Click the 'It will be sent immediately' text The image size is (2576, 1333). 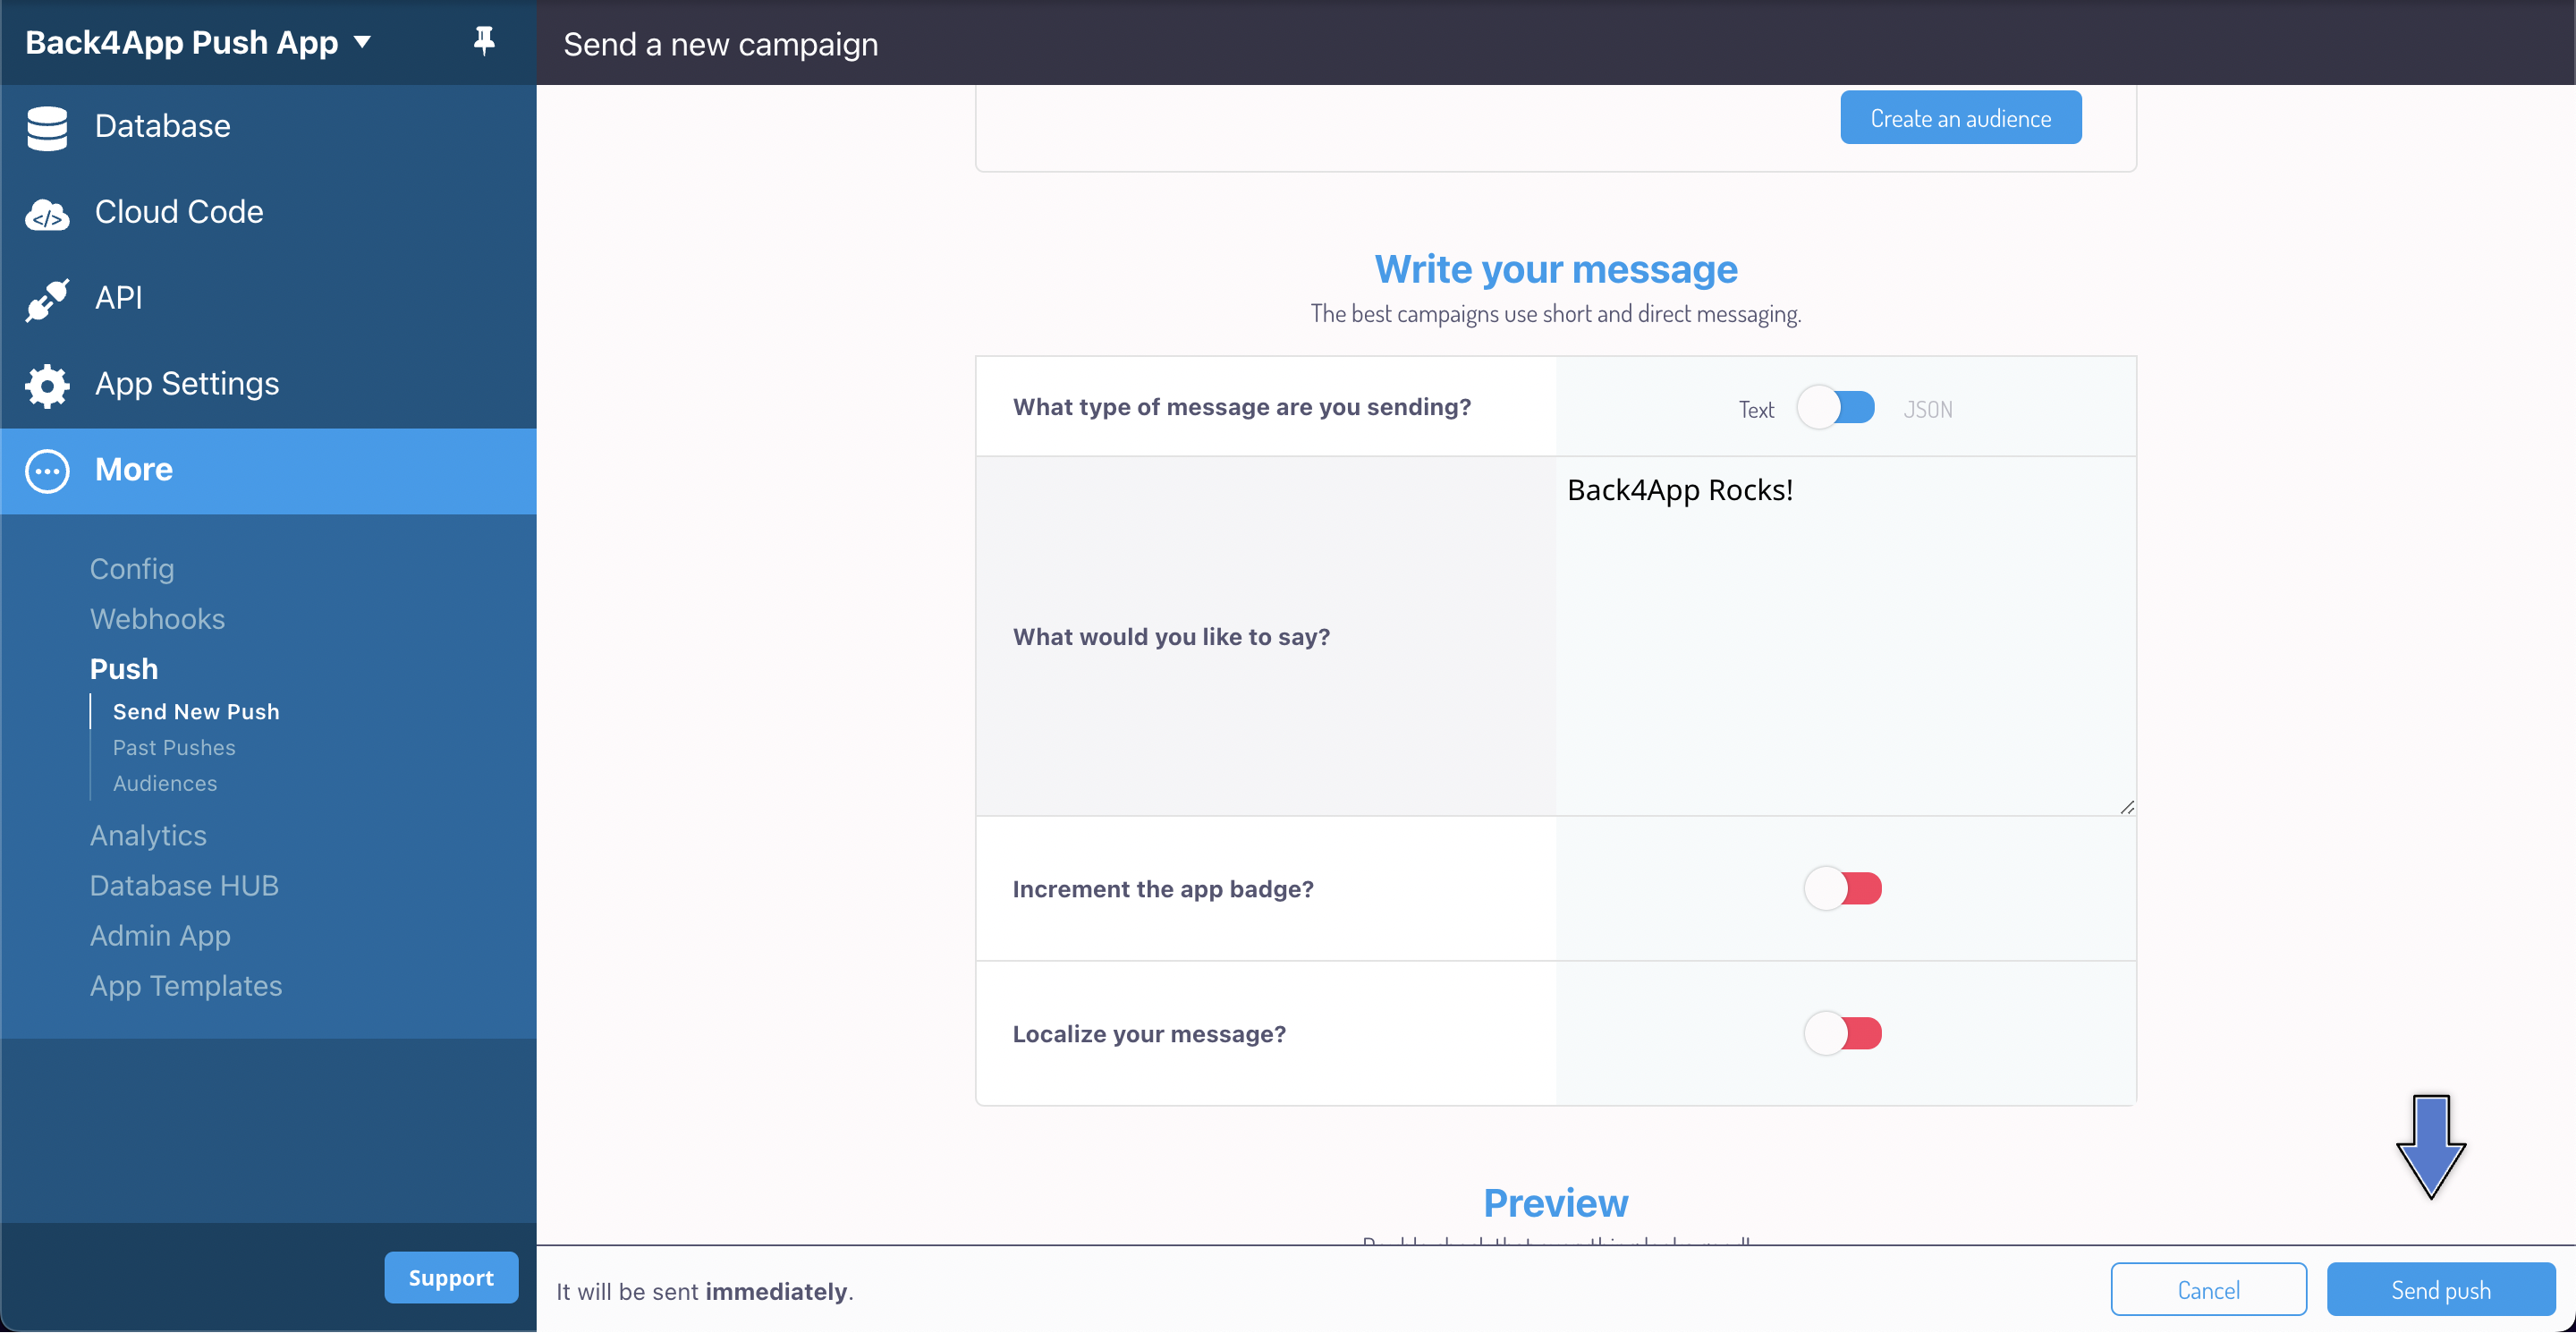[x=705, y=1292]
